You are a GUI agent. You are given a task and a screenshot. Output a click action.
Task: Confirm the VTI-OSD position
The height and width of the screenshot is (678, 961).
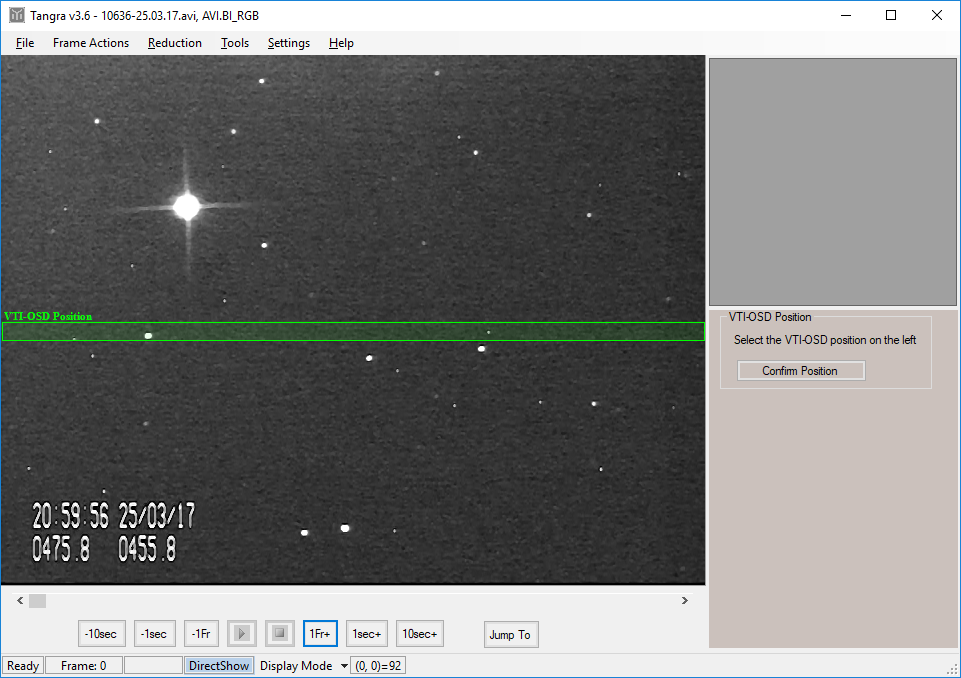(800, 371)
